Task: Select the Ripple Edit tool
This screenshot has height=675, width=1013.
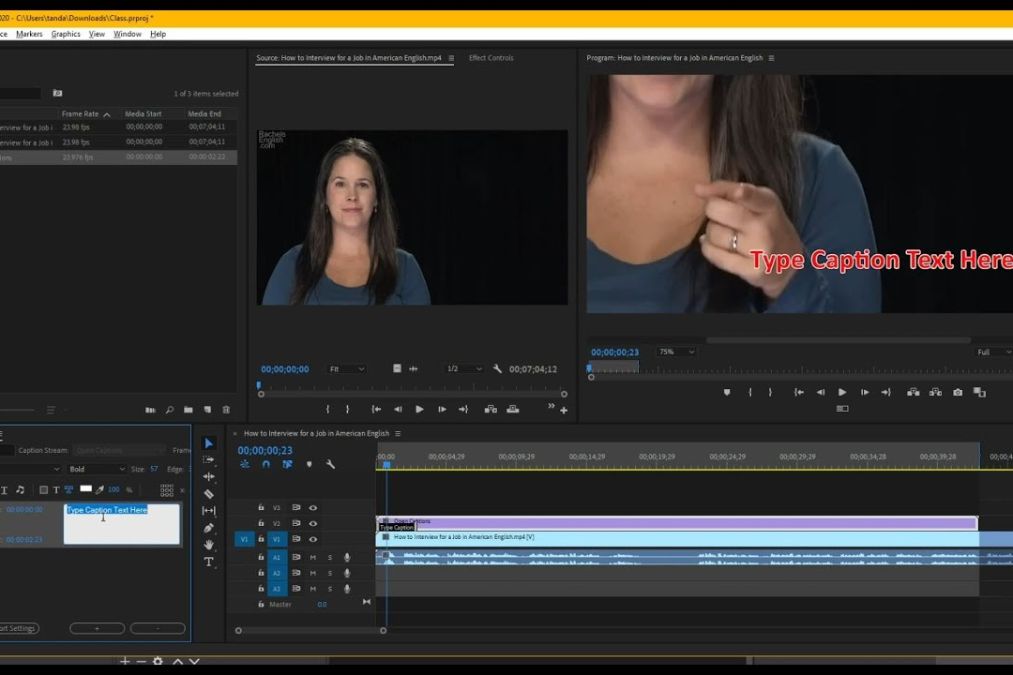Action: click(209, 477)
